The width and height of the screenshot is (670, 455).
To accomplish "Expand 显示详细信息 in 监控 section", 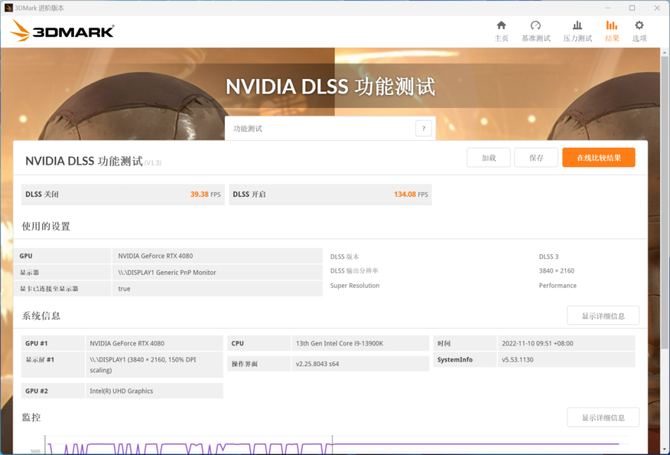I will pyautogui.click(x=603, y=417).
